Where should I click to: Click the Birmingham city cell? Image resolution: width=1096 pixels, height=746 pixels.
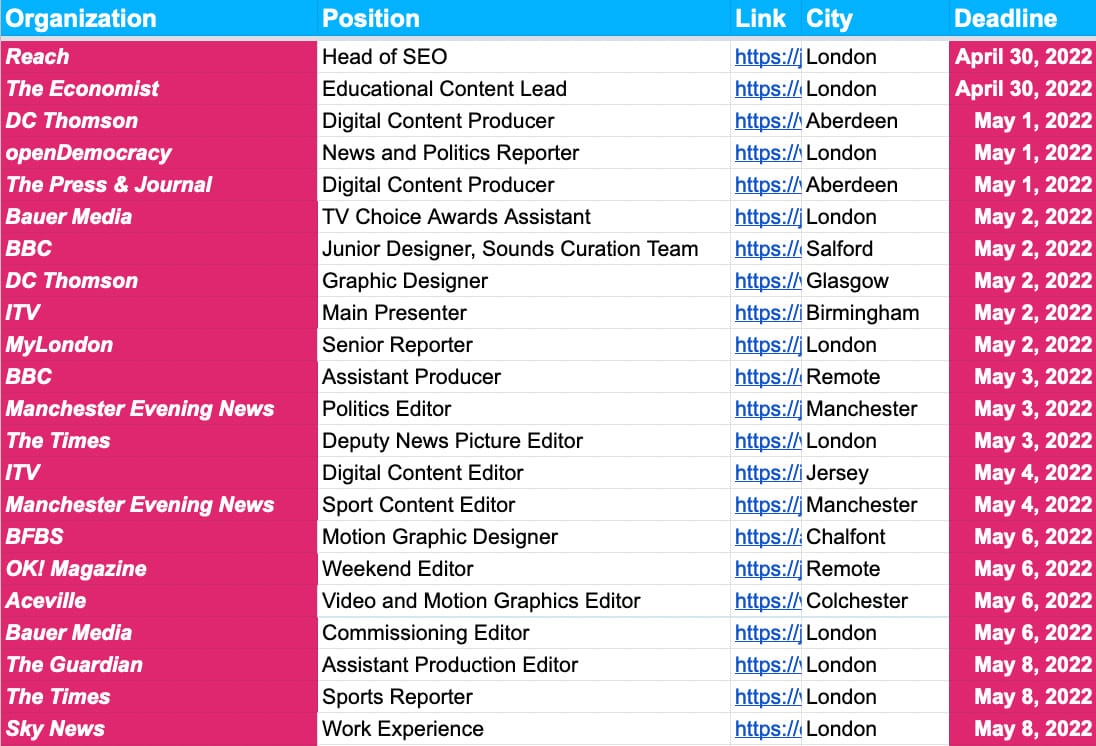tap(862, 313)
